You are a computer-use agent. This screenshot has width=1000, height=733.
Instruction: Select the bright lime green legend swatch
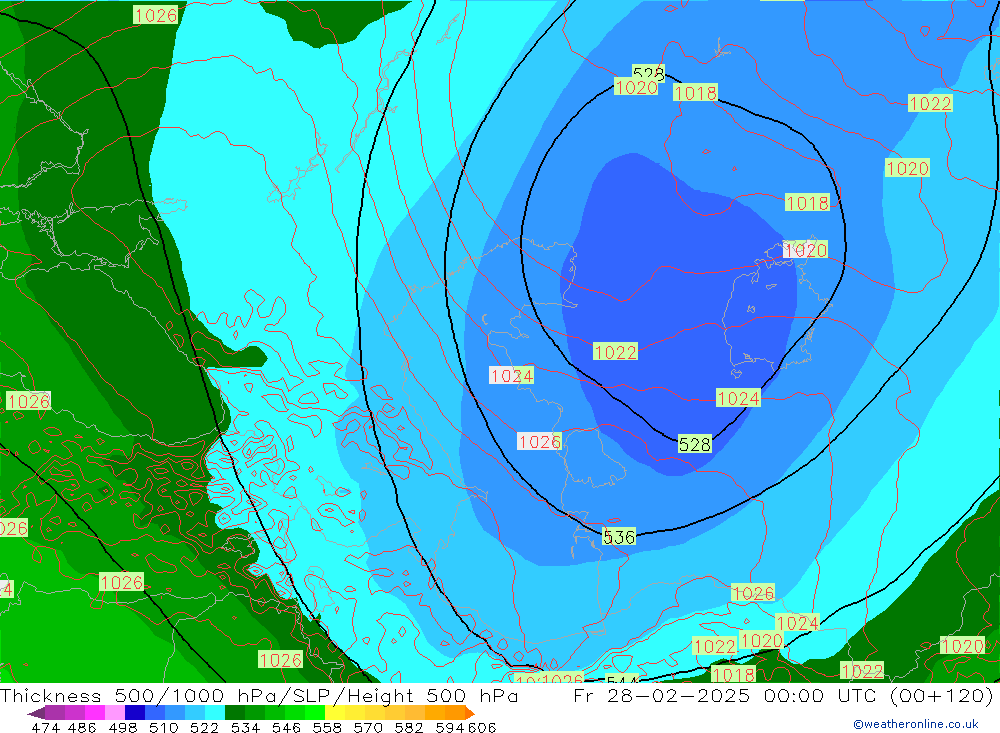(315, 712)
